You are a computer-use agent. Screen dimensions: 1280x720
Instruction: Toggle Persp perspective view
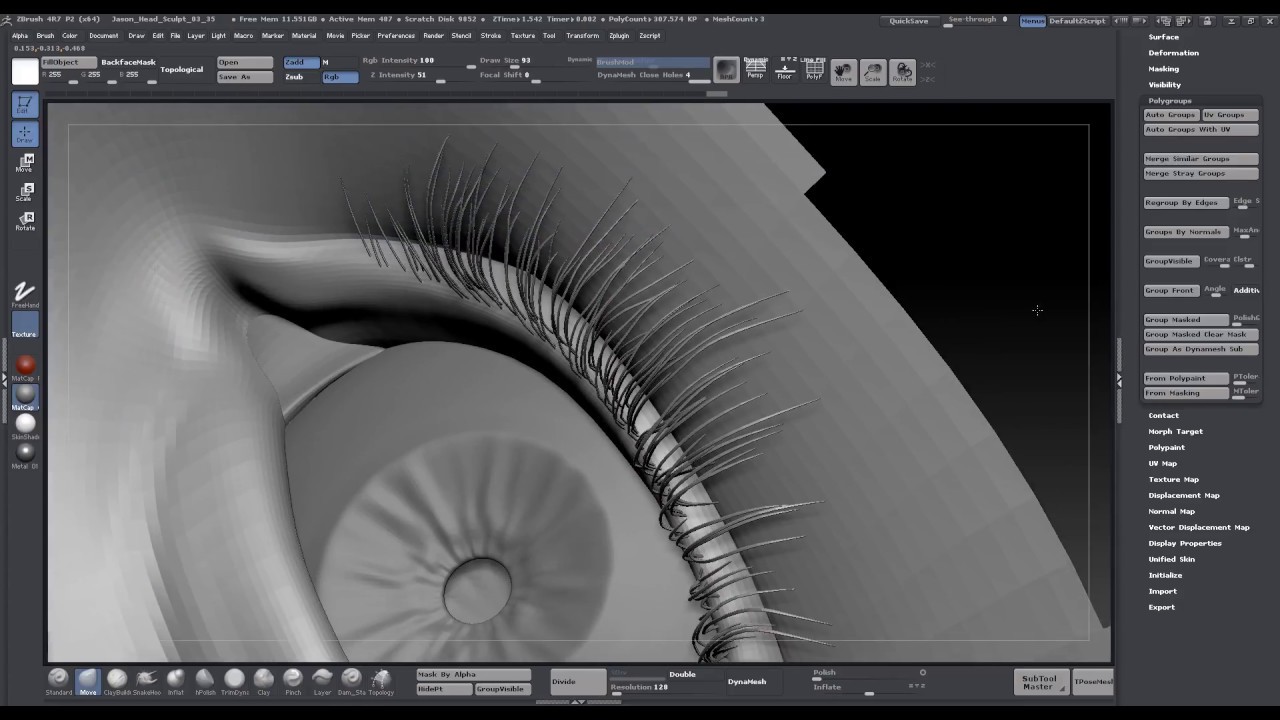(755, 69)
